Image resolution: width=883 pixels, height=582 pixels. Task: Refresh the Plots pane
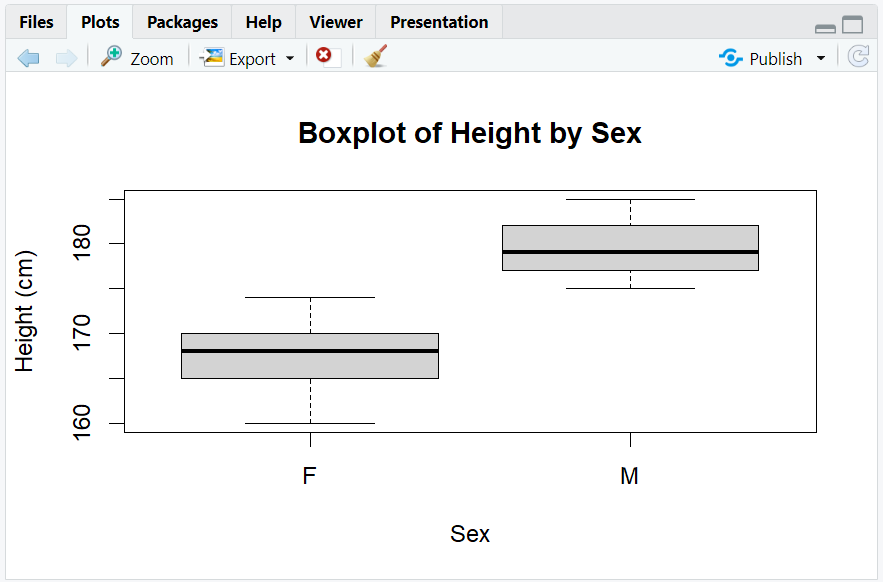[858, 57]
